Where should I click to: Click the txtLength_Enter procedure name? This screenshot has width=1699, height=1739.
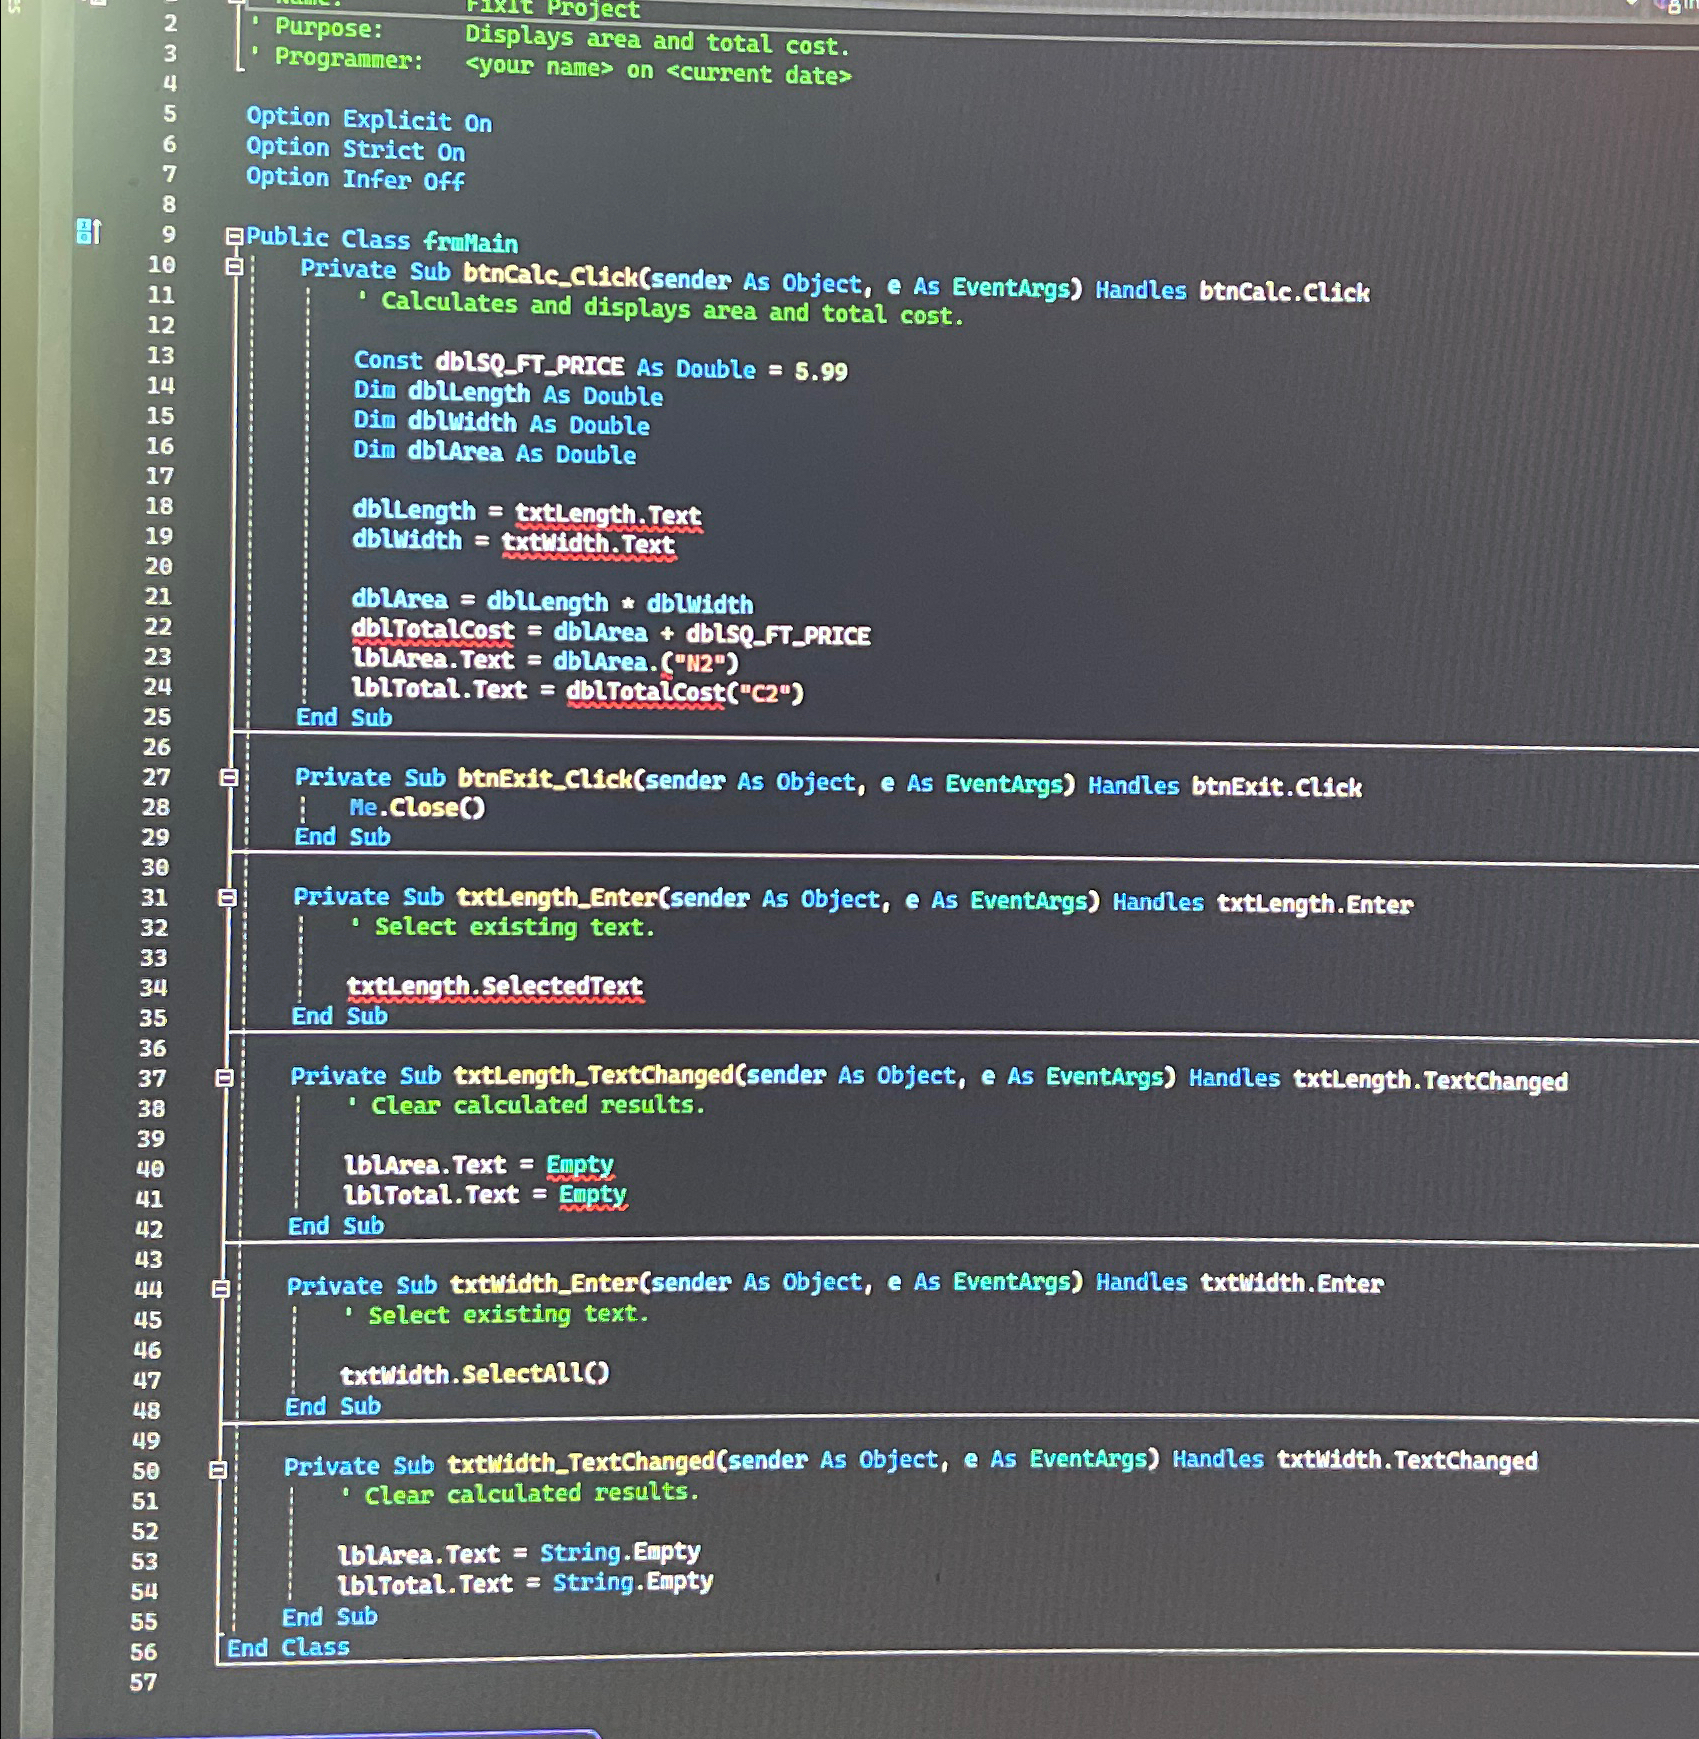click(557, 897)
